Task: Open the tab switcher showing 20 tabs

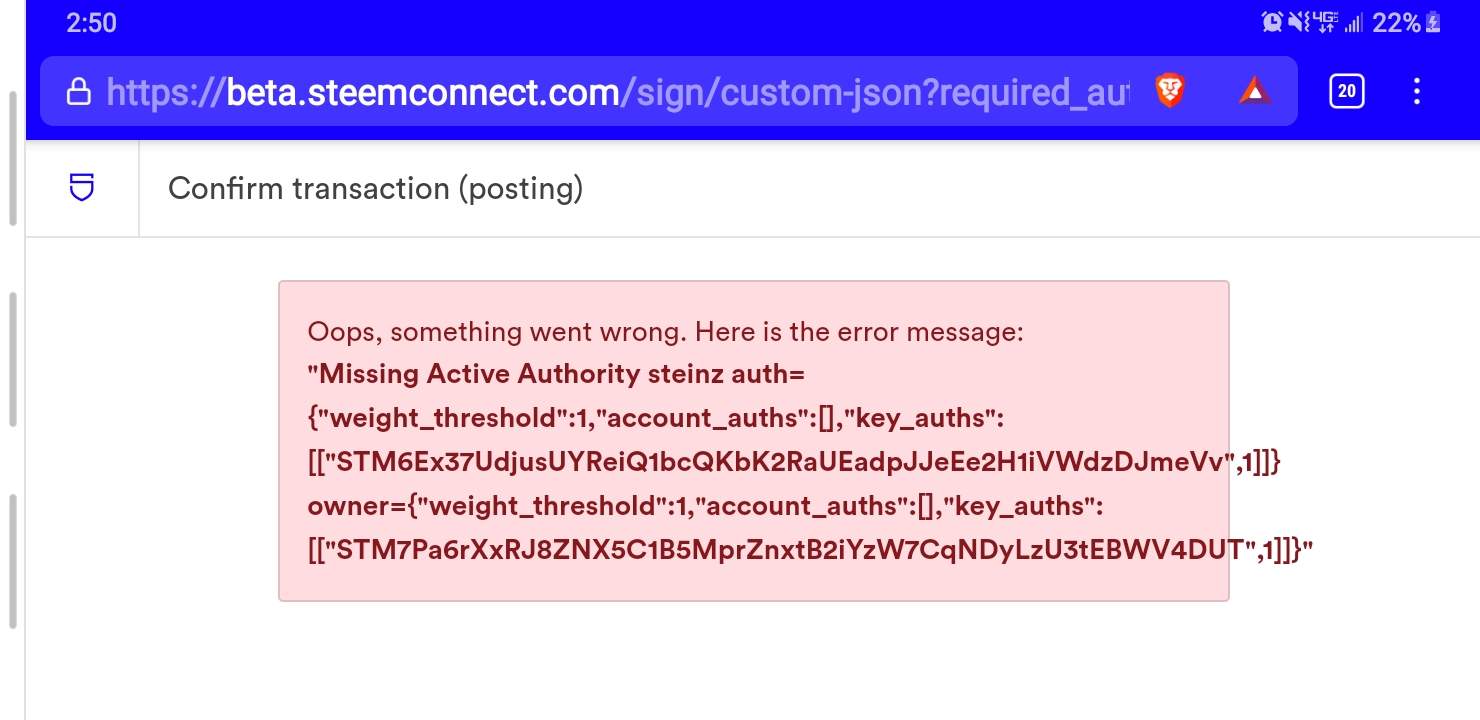Action: (x=1346, y=92)
